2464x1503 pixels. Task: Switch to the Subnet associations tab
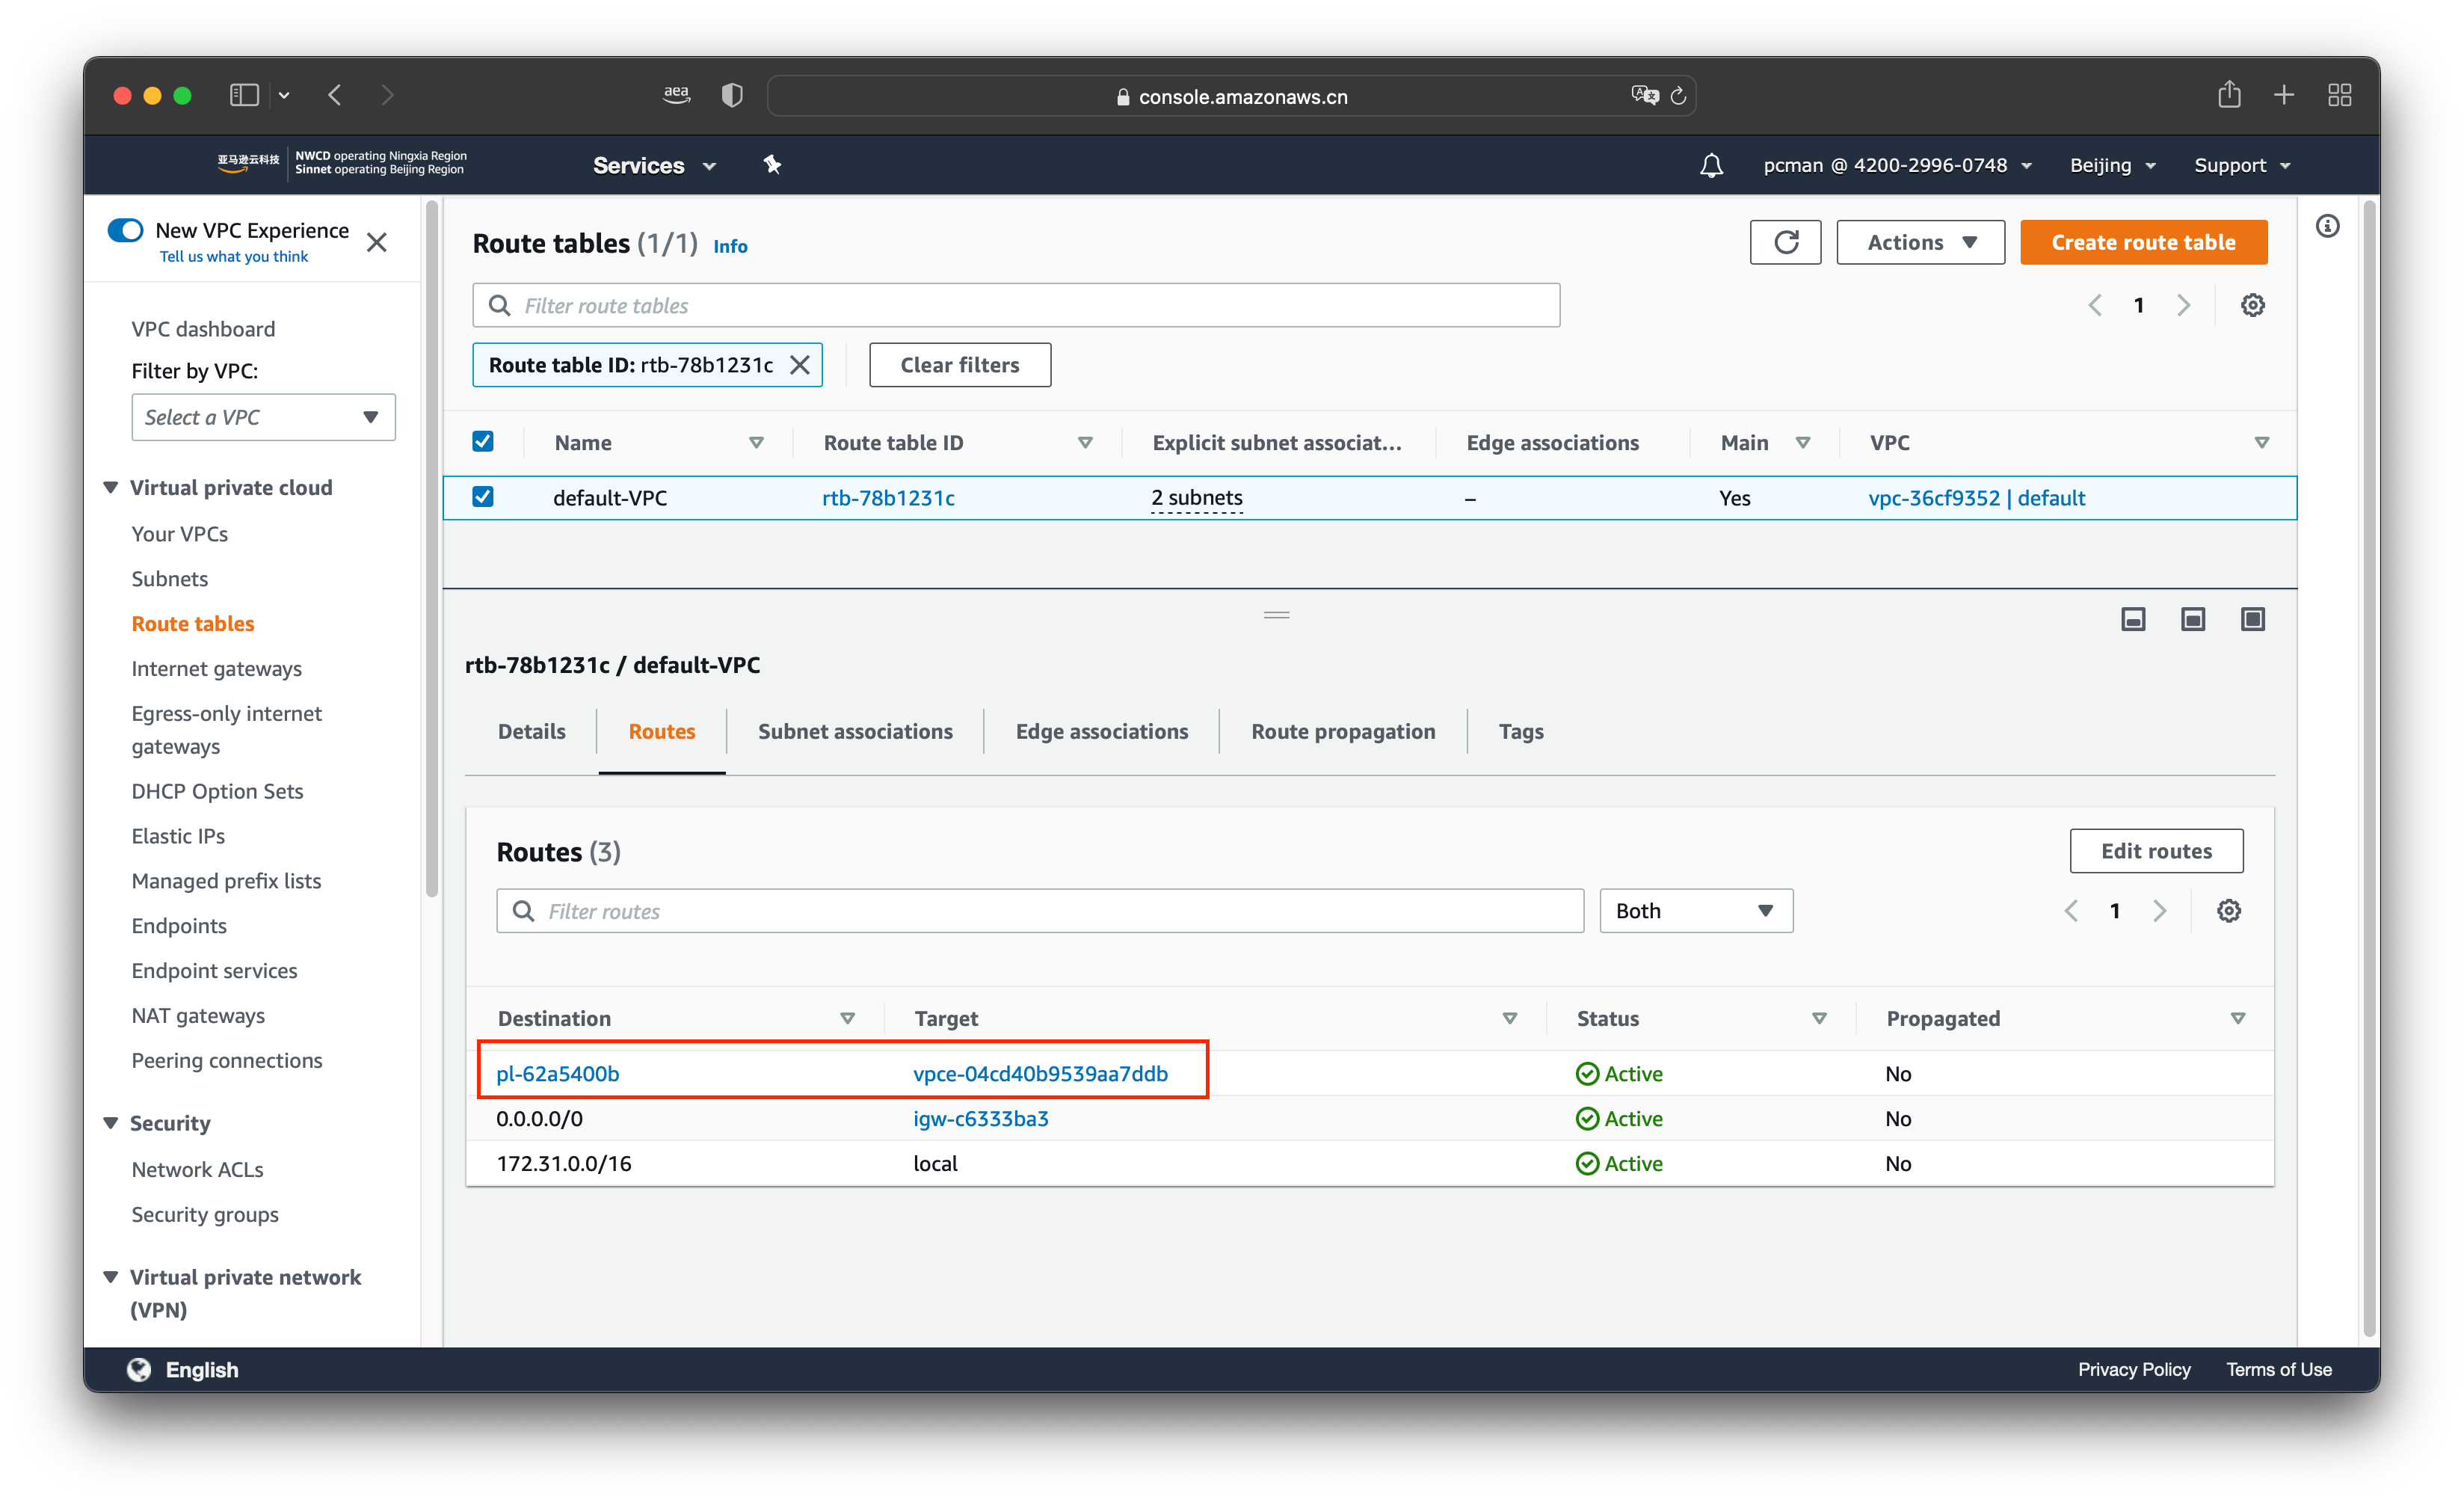pos(855,731)
